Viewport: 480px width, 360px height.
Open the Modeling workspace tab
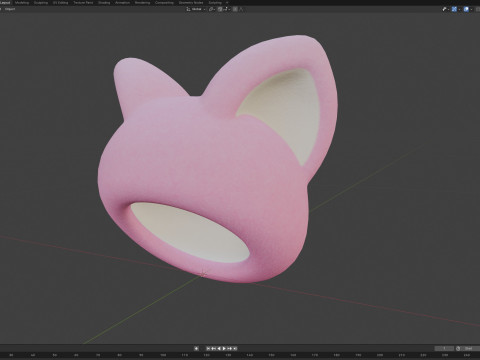[22, 2]
